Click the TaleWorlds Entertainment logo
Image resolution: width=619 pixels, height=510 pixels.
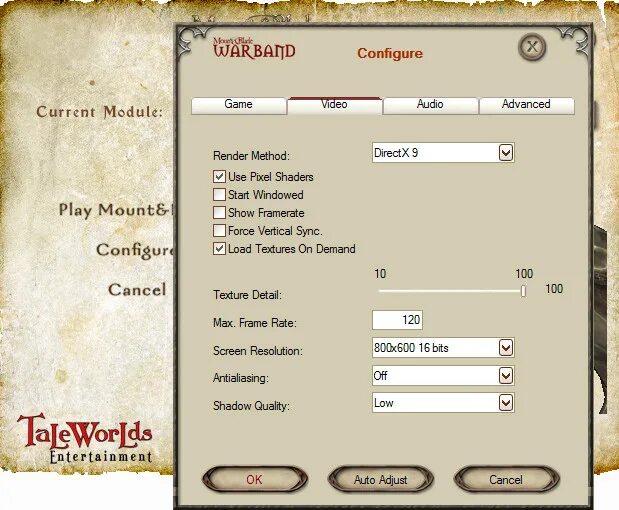84,439
